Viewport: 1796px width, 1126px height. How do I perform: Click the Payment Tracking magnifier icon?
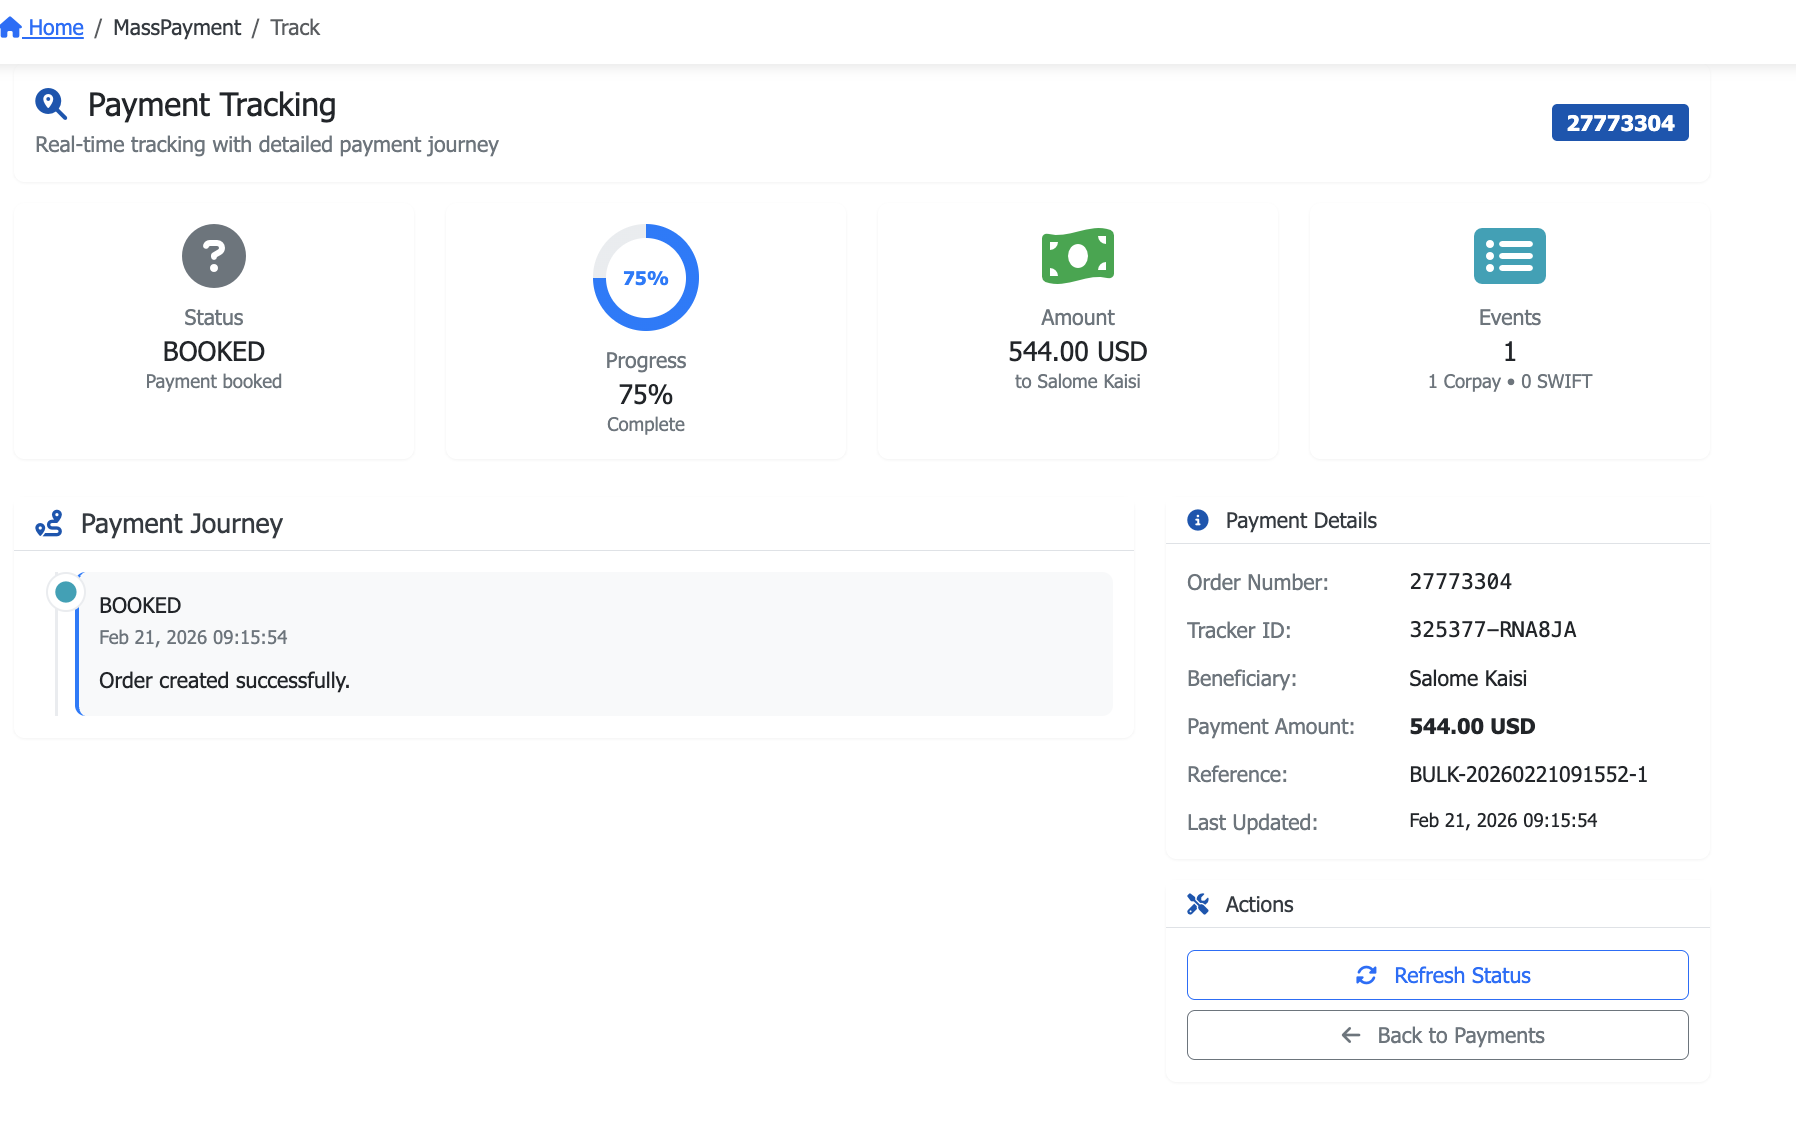pos(50,104)
